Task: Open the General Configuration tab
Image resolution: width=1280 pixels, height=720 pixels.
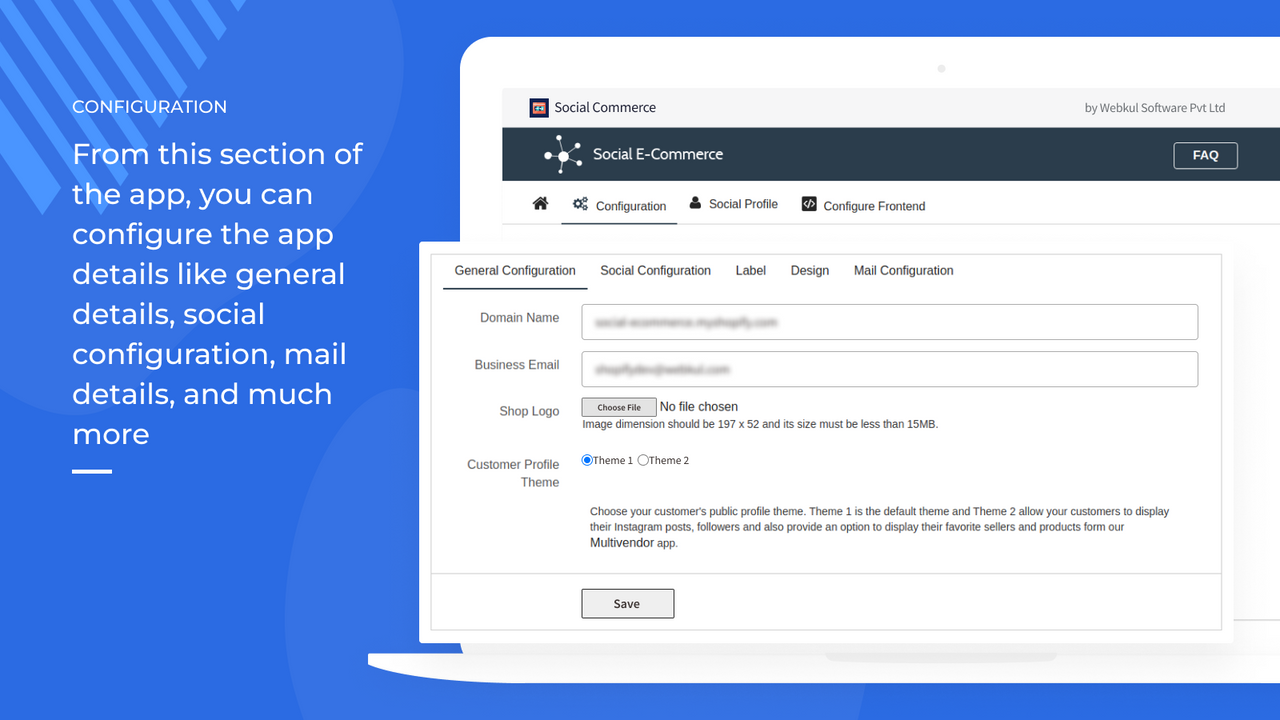Action: pyautogui.click(x=515, y=271)
